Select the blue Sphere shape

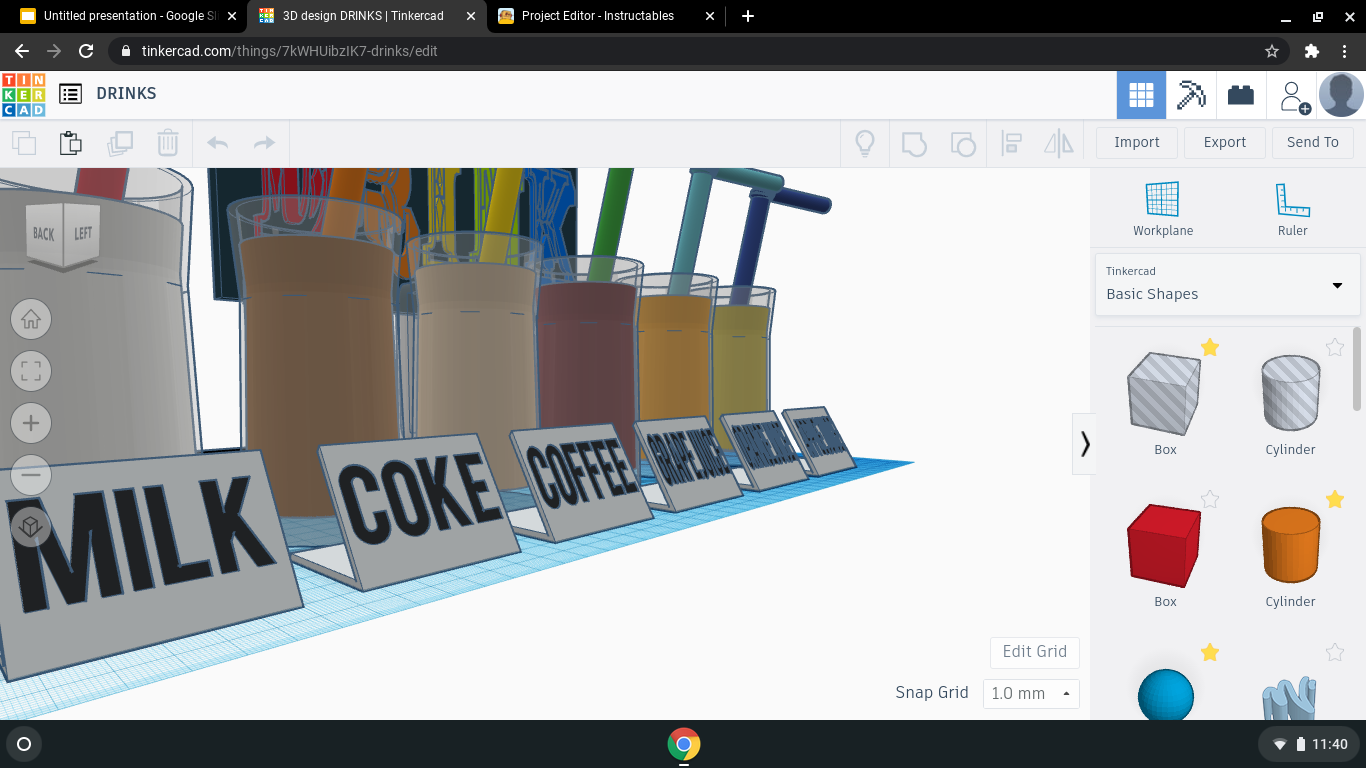(x=1166, y=694)
